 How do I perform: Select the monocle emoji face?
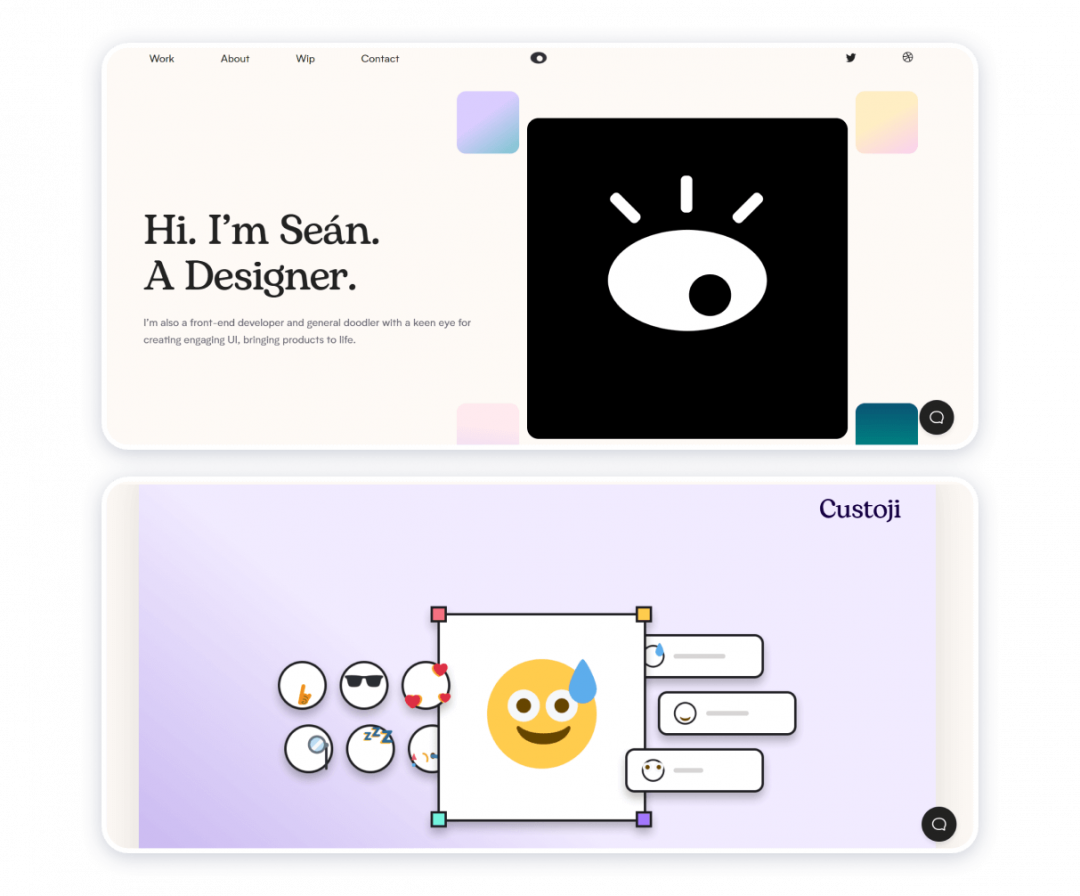pyautogui.click(x=308, y=750)
